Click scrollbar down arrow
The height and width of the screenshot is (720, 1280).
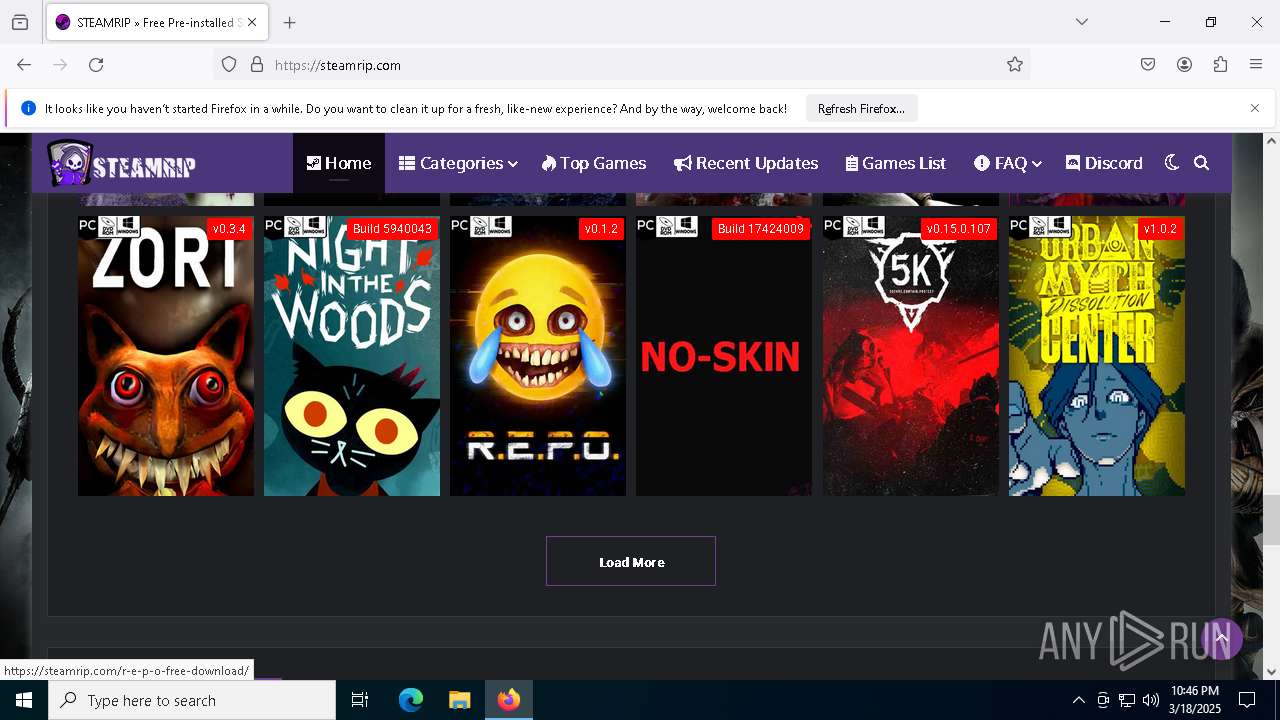[x=1271, y=672]
